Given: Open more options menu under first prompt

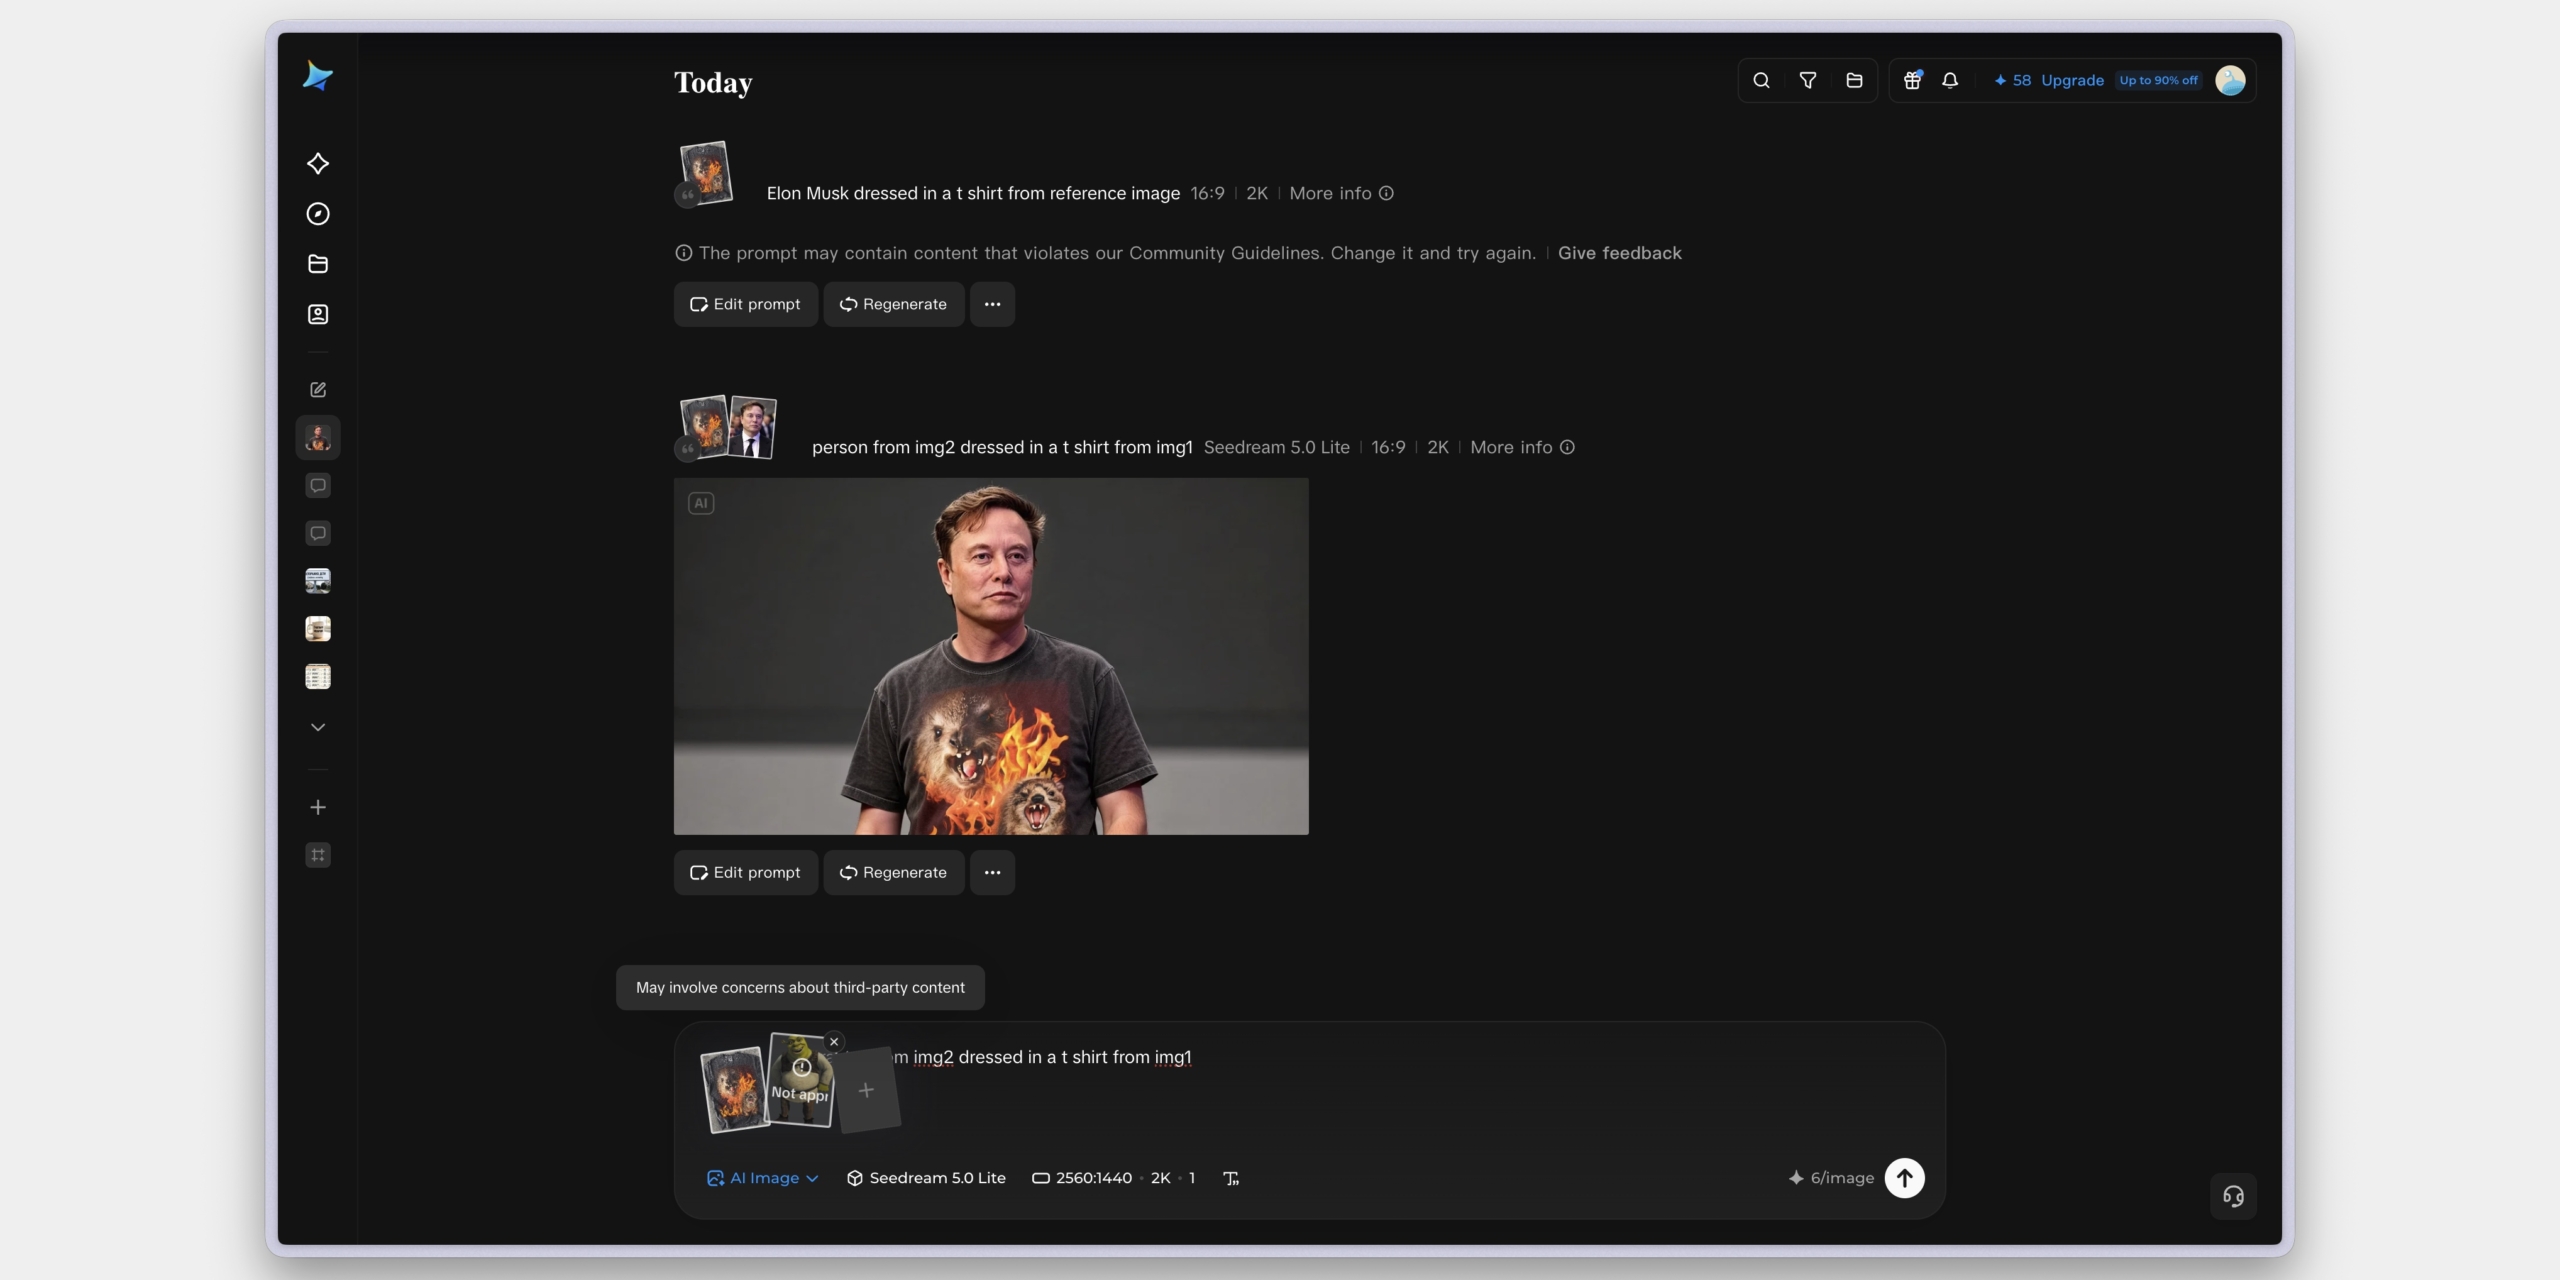Looking at the screenshot, I should click(992, 304).
